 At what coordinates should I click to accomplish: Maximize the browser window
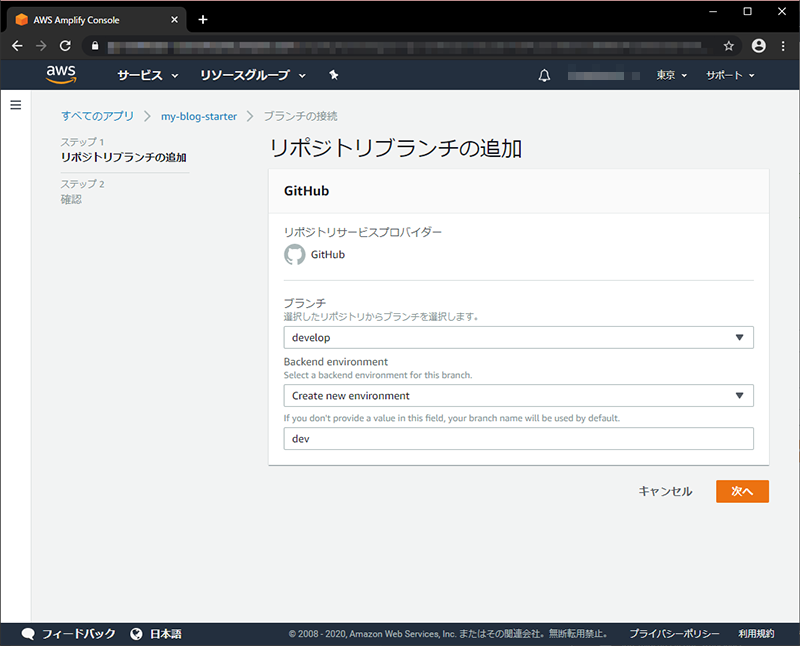[747, 11]
